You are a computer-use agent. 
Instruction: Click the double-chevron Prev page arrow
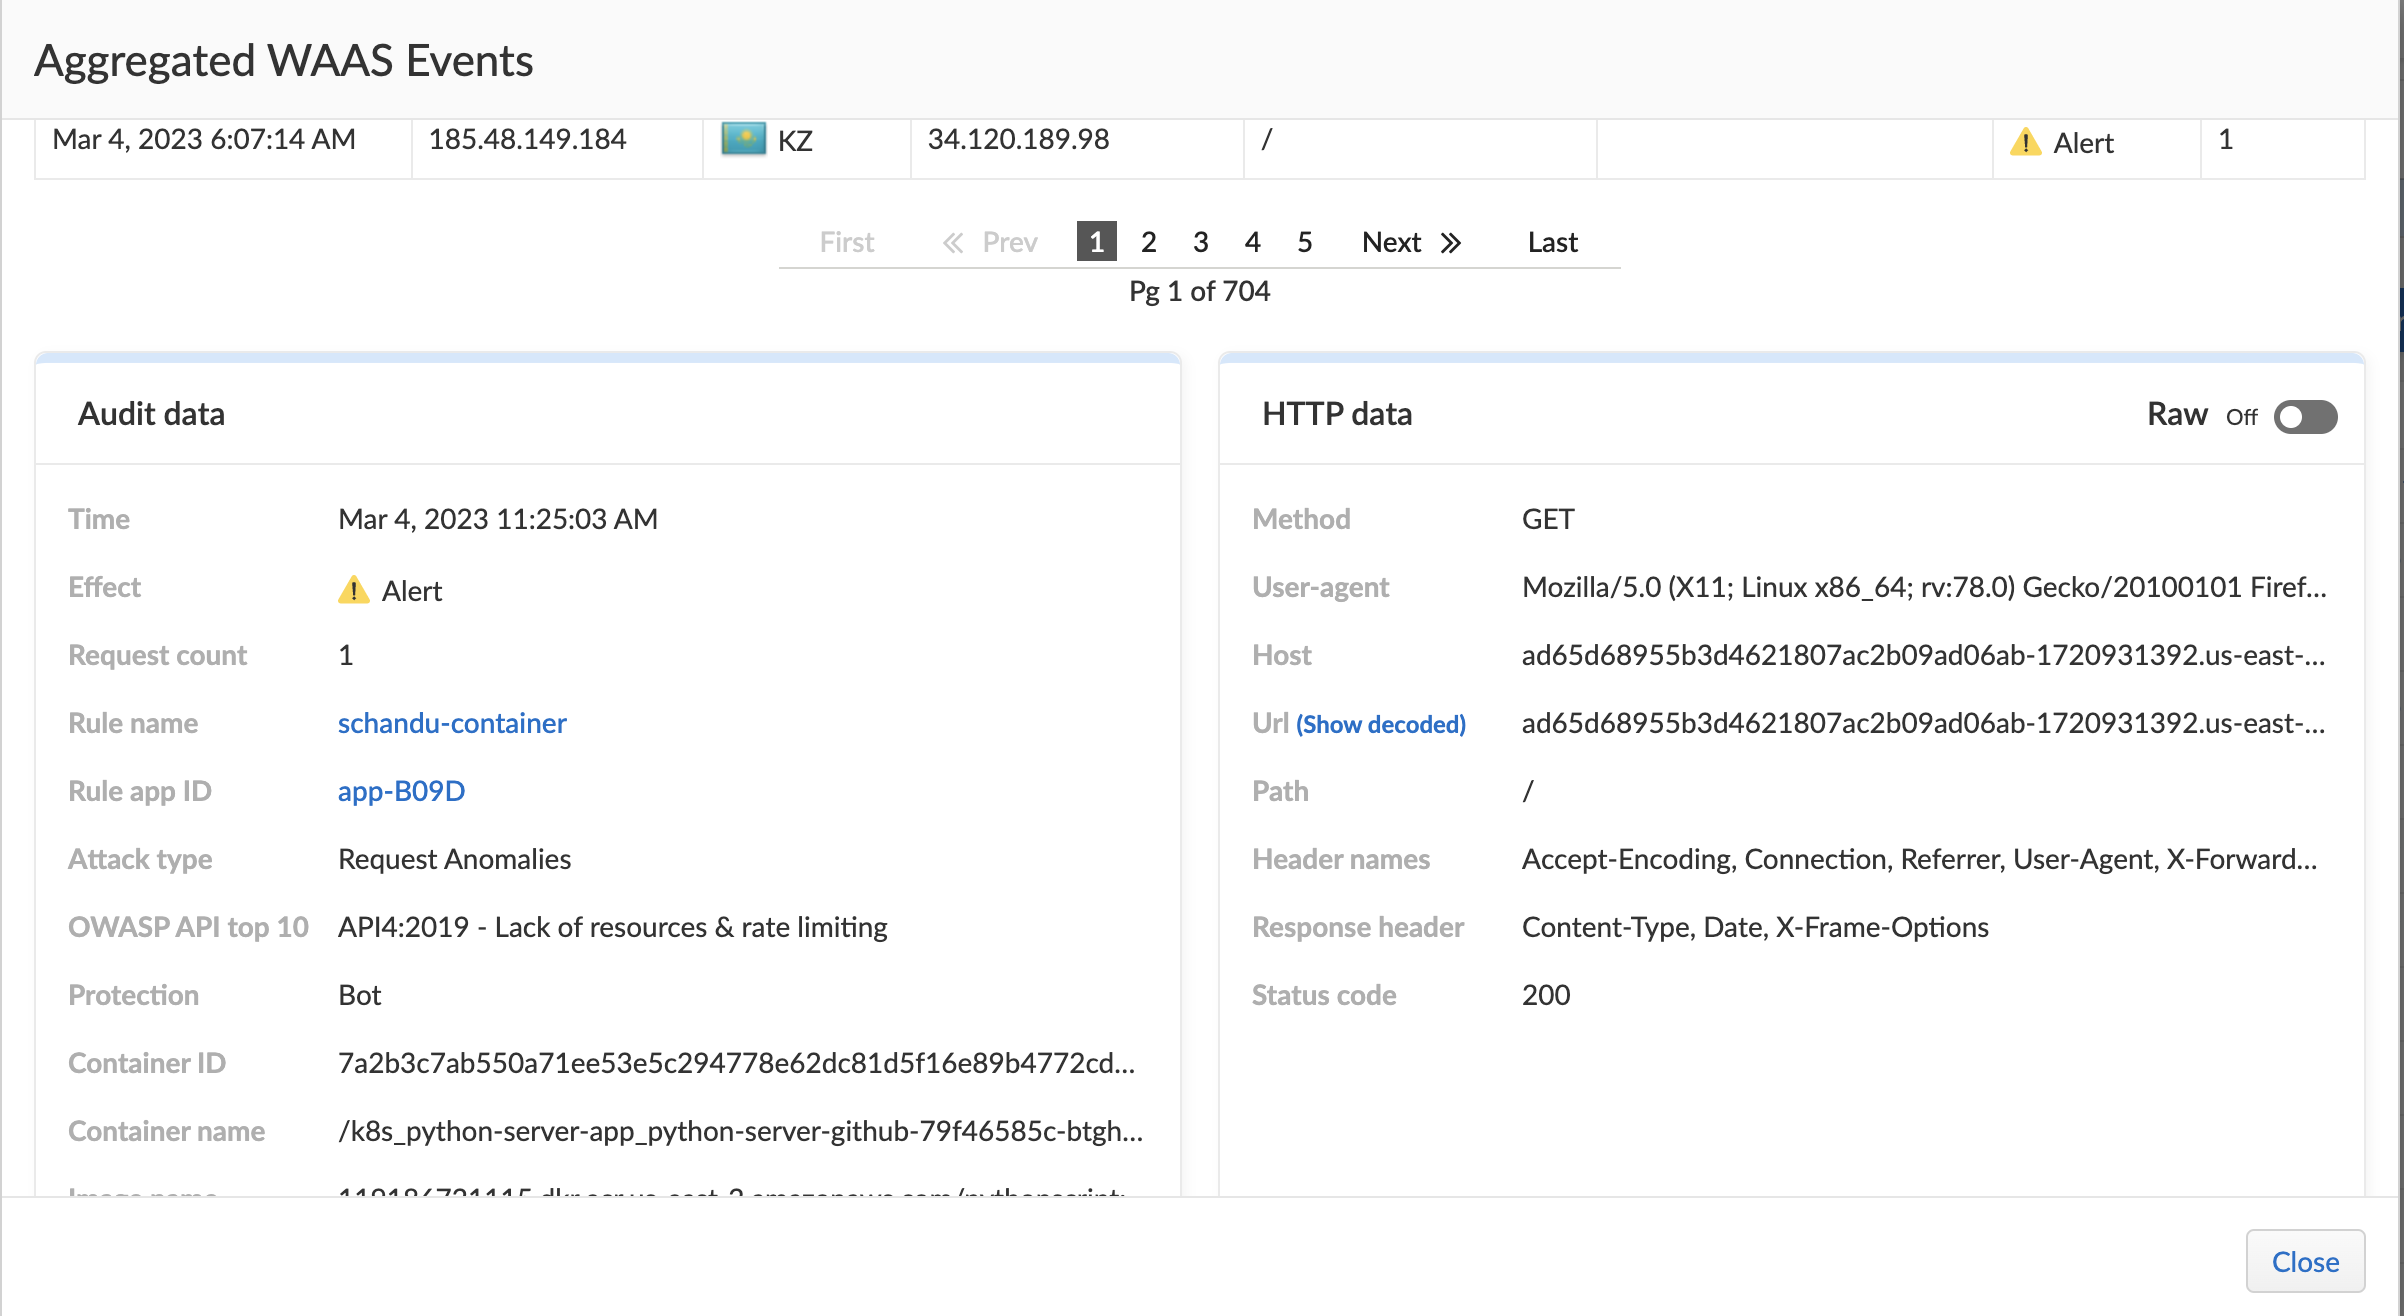[x=953, y=243]
